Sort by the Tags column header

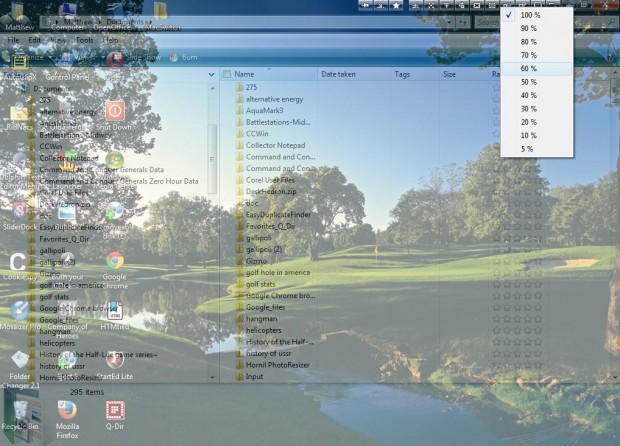point(414,74)
